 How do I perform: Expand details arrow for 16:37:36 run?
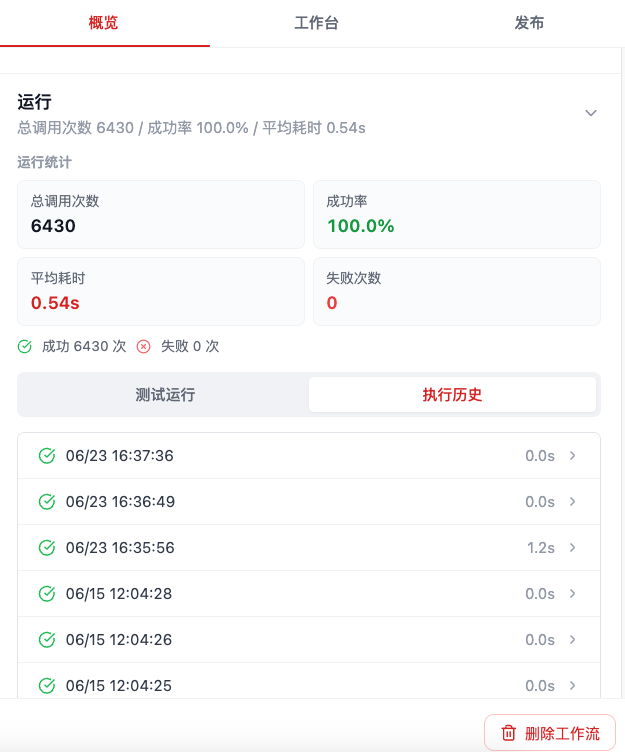pyautogui.click(x=572, y=456)
